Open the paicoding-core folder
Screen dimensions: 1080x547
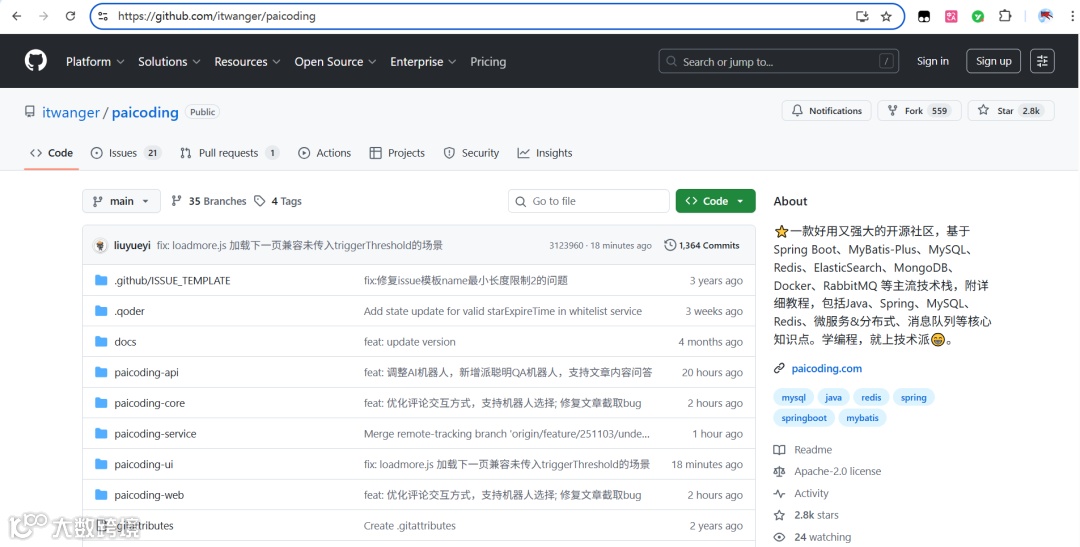point(149,403)
